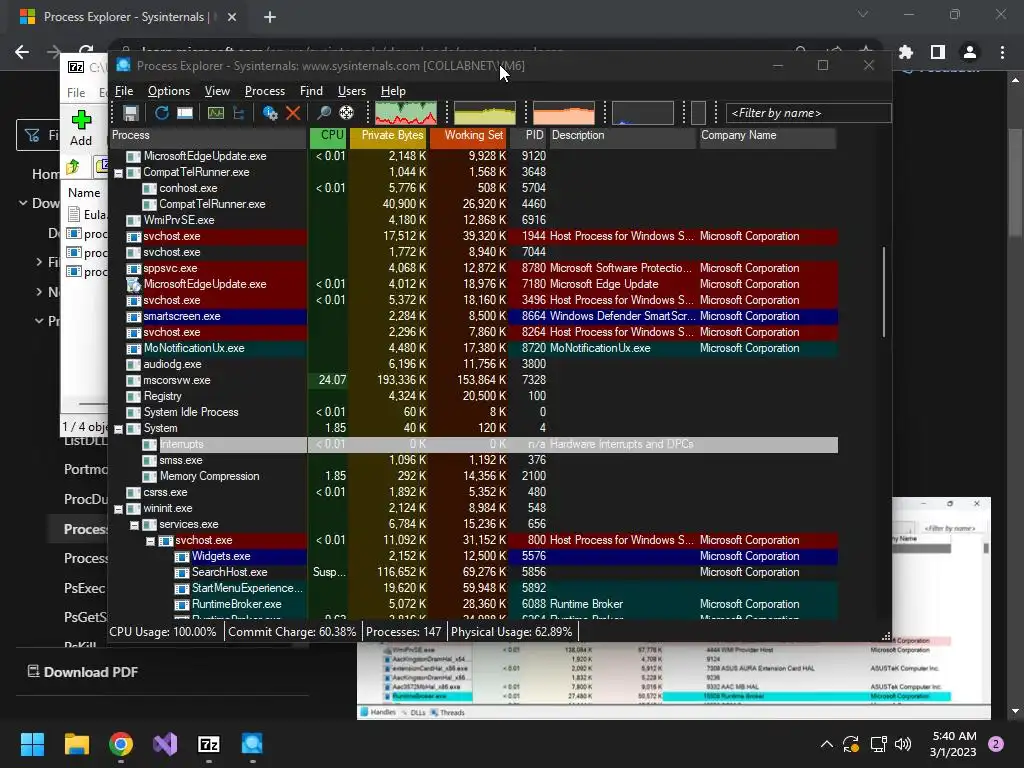Sort by Private Bytes column header
Image resolution: width=1024 pixels, height=768 pixels.
388,136
